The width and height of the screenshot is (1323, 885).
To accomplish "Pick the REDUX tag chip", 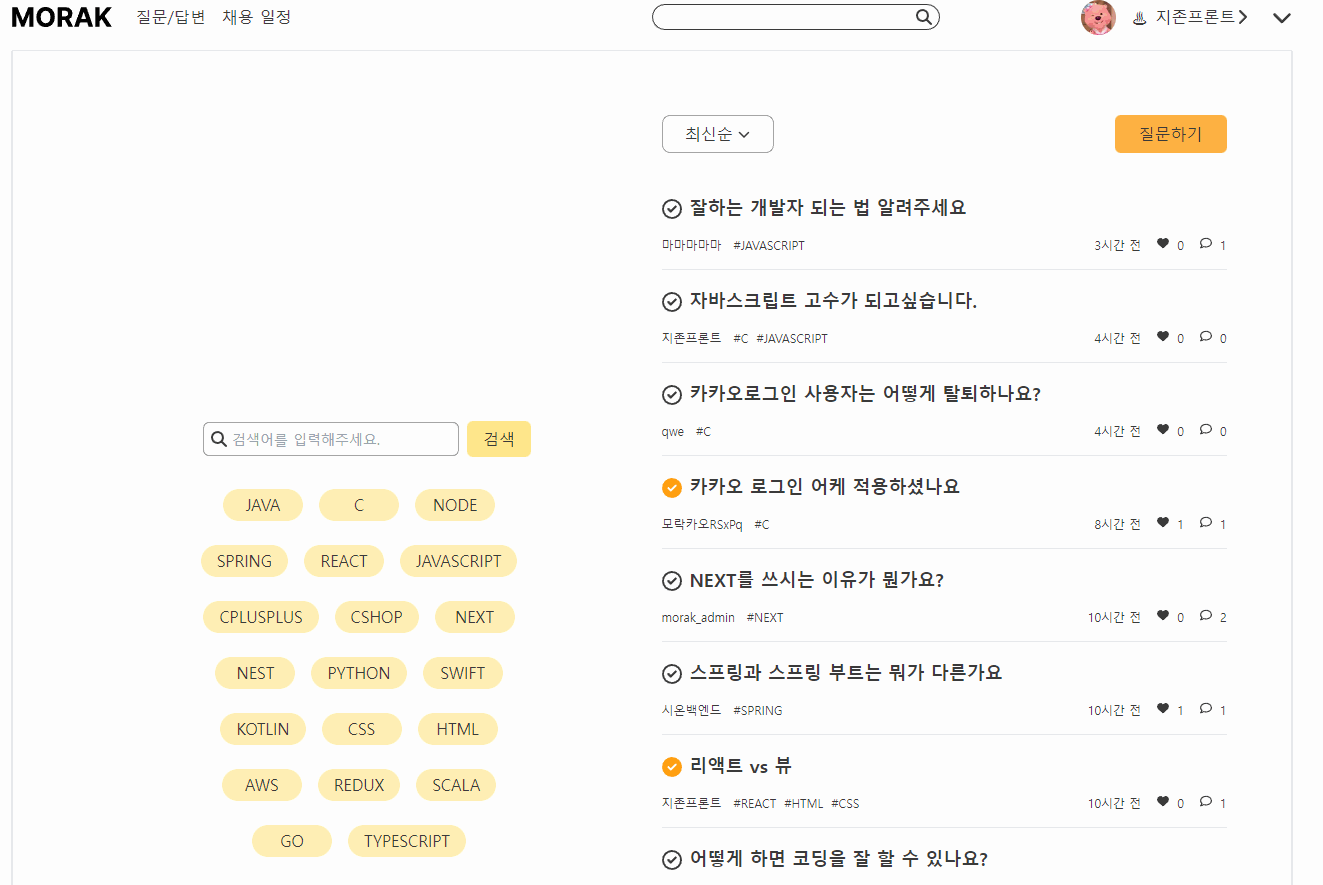I will point(359,785).
